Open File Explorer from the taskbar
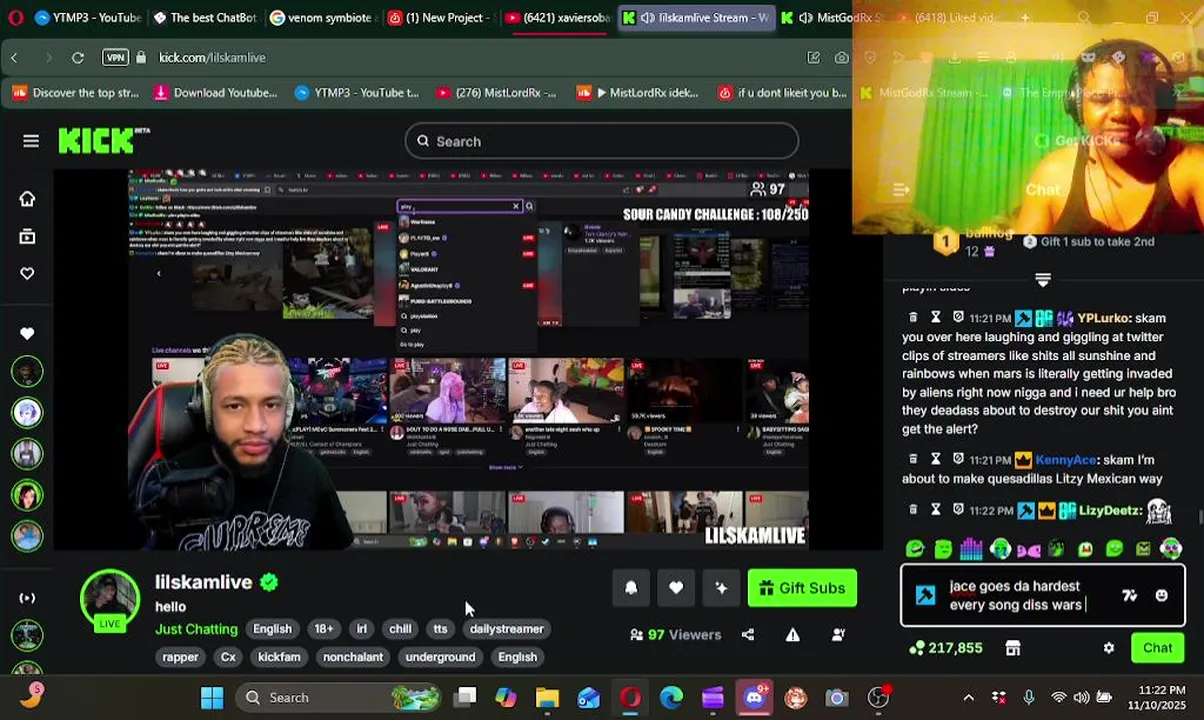The width and height of the screenshot is (1204, 720). [547, 697]
